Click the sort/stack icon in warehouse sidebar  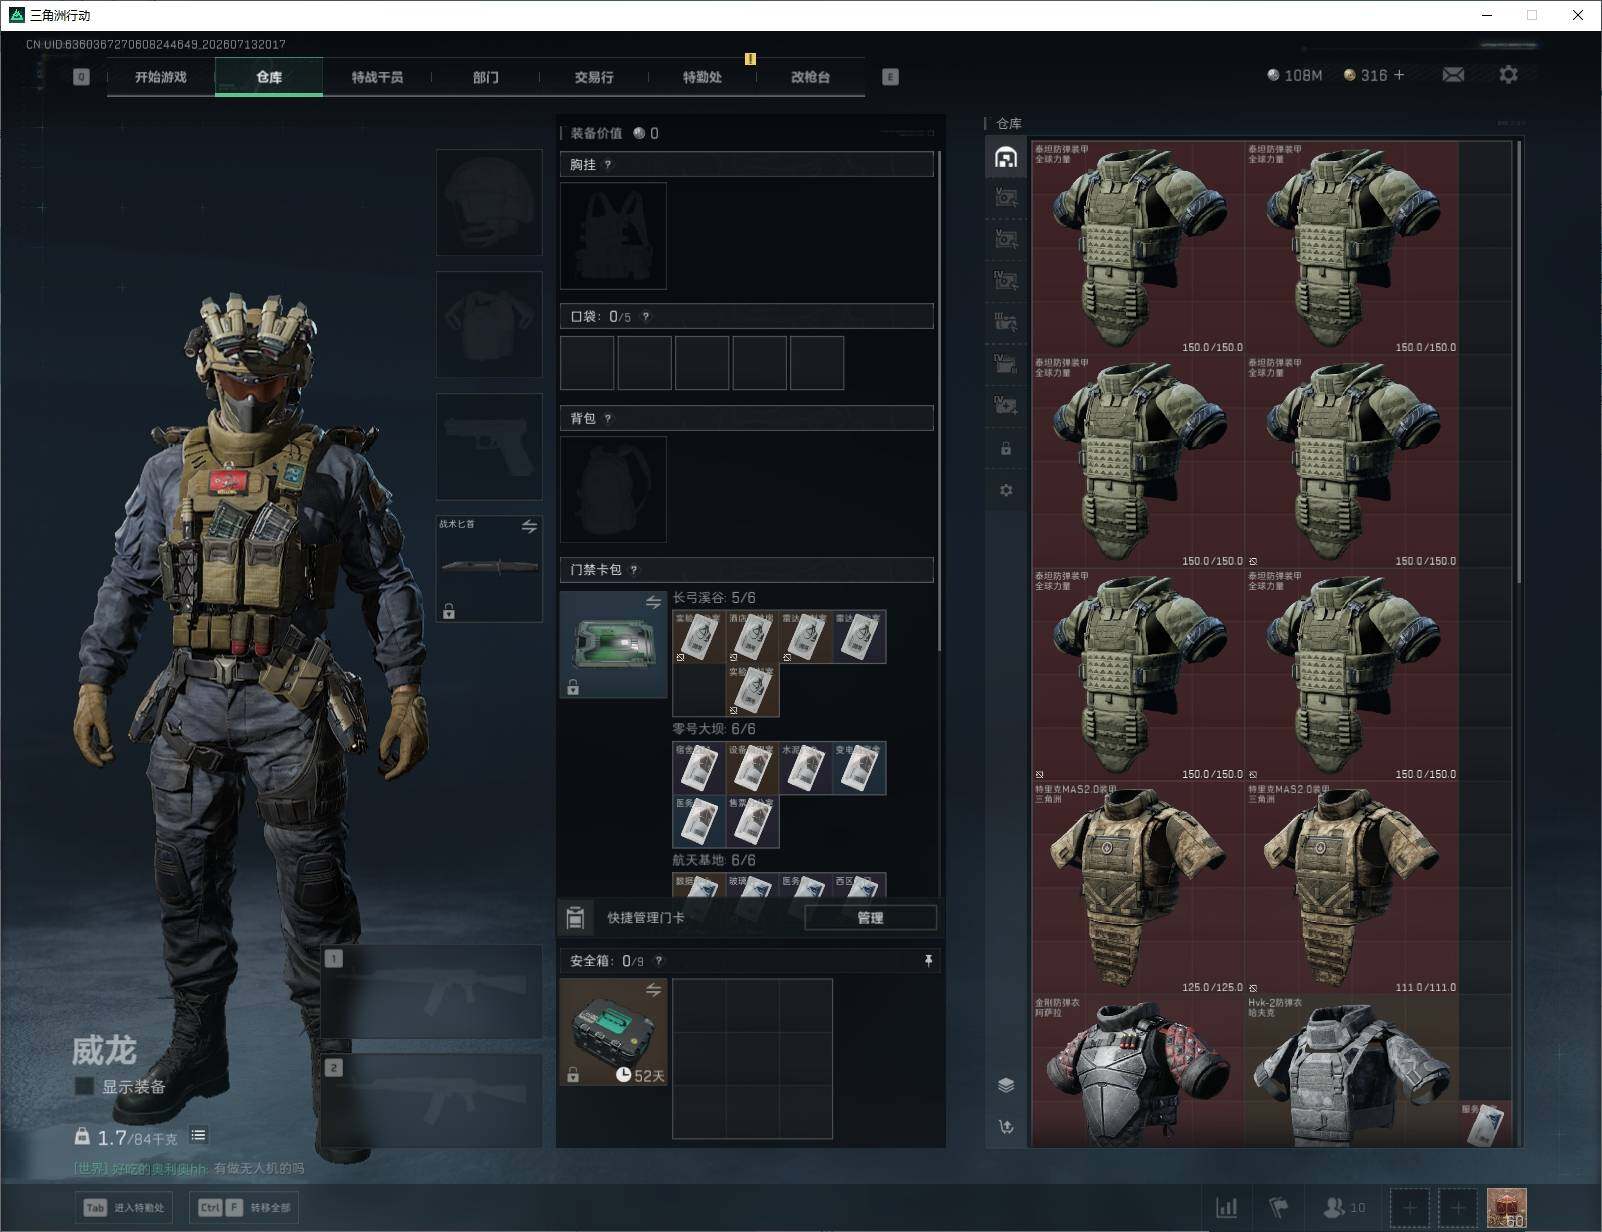tap(1006, 1085)
